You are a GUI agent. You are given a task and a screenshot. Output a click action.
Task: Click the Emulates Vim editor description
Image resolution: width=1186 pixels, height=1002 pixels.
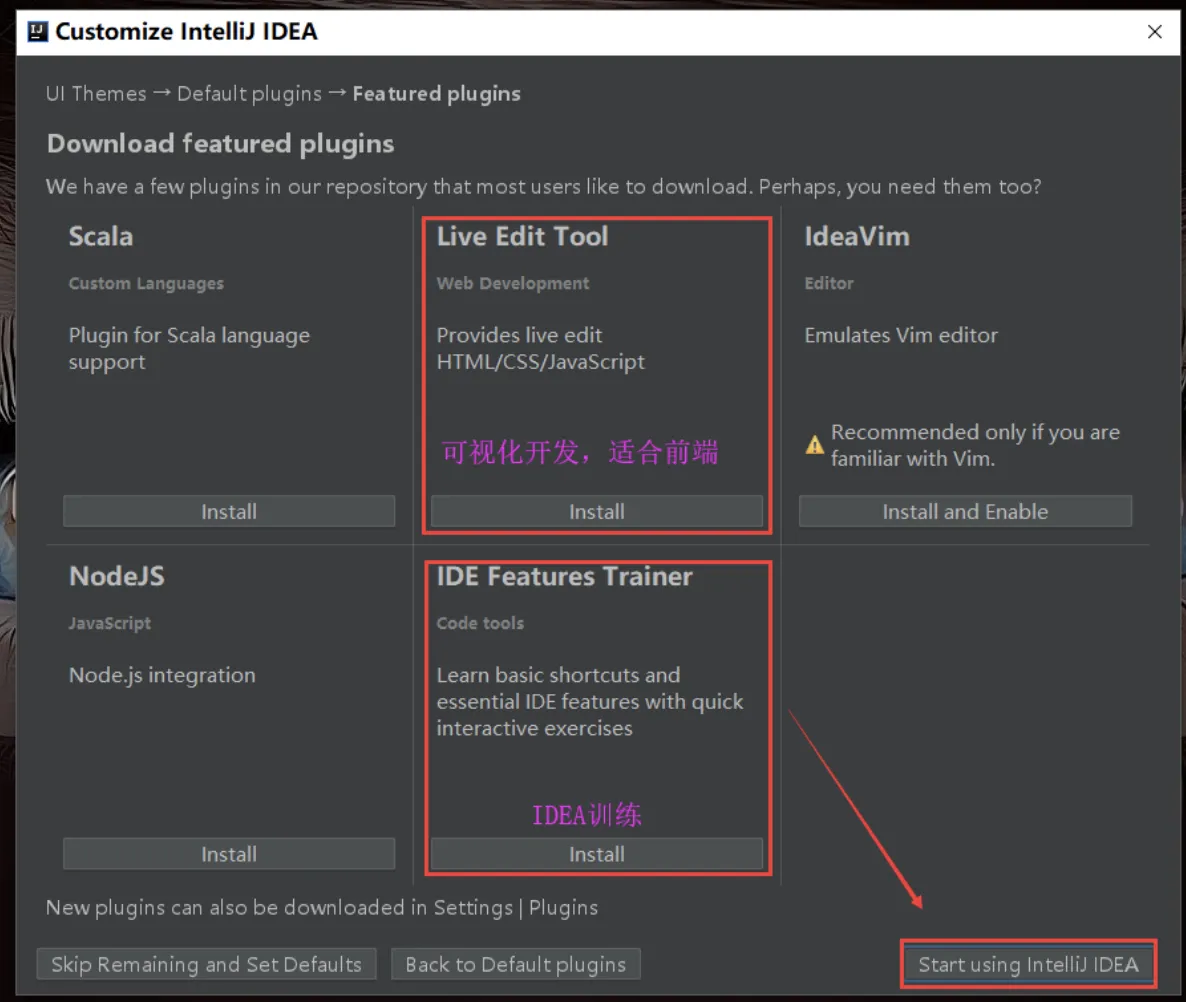click(901, 335)
